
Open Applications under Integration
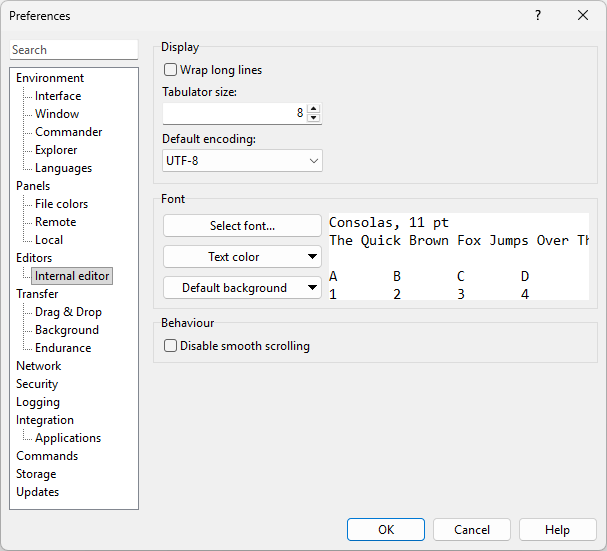point(68,438)
